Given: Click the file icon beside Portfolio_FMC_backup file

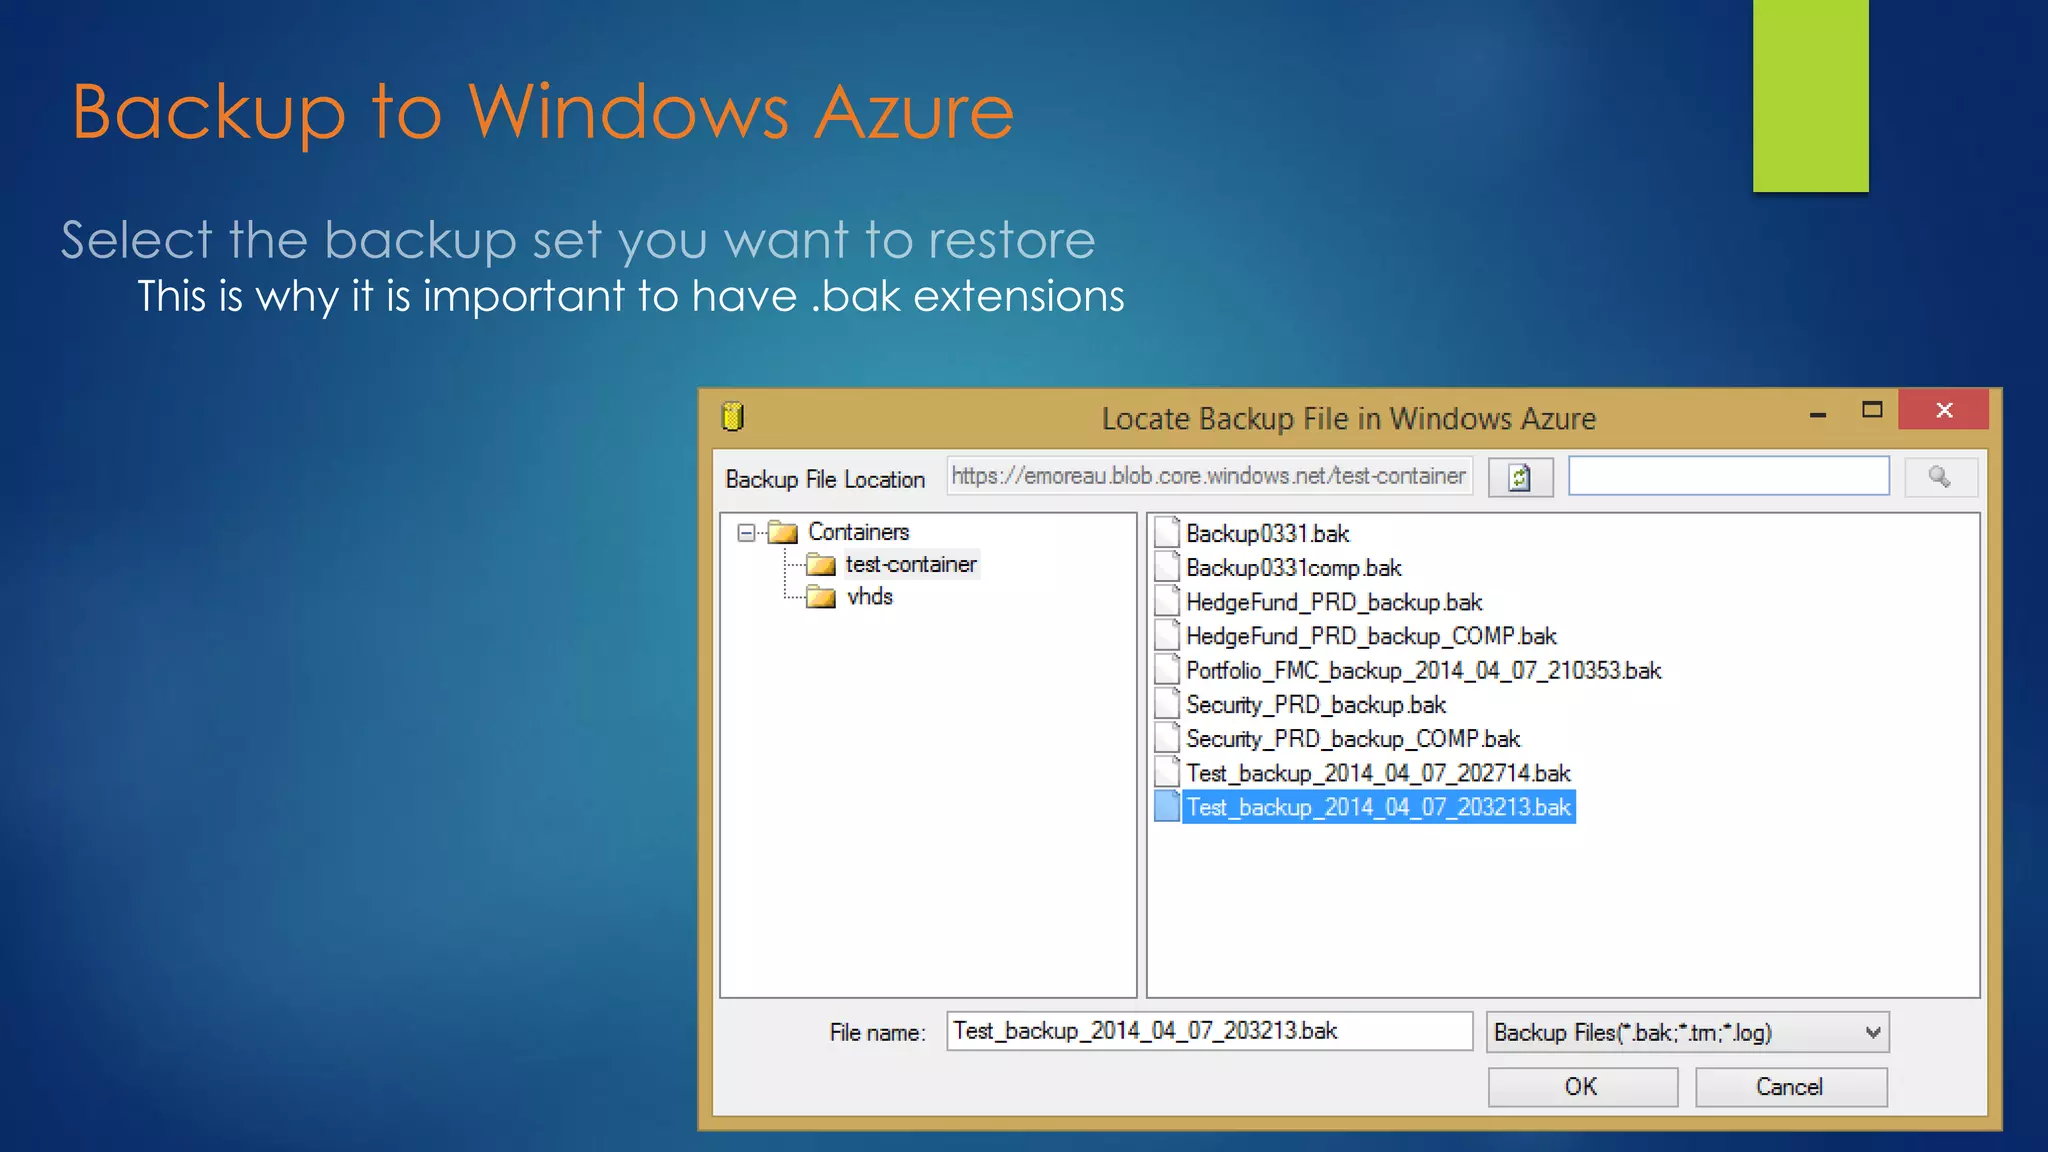Looking at the screenshot, I should pos(1166,669).
